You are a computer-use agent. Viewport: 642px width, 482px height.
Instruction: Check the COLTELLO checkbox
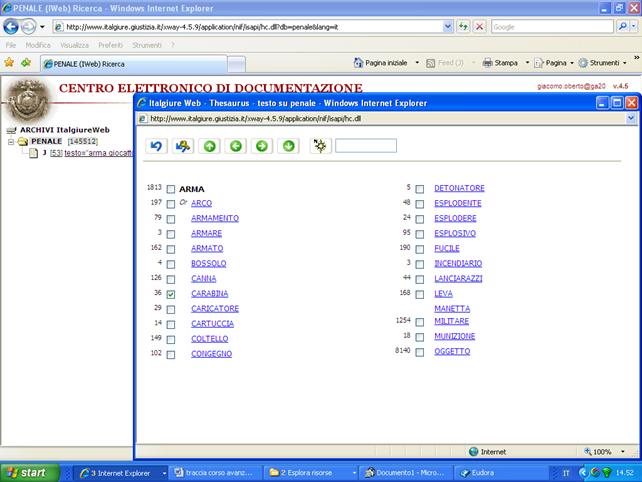click(171, 340)
